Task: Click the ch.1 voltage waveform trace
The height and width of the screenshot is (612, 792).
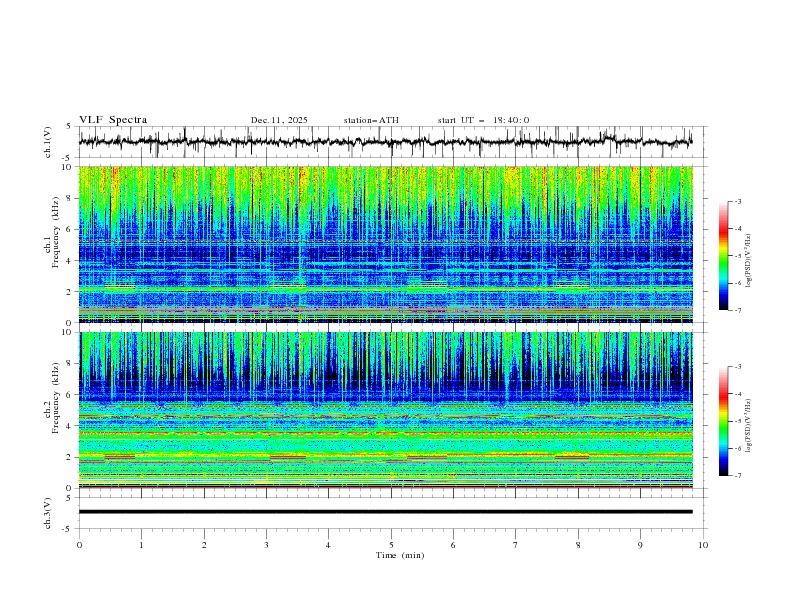Action: tap(385, 141)
